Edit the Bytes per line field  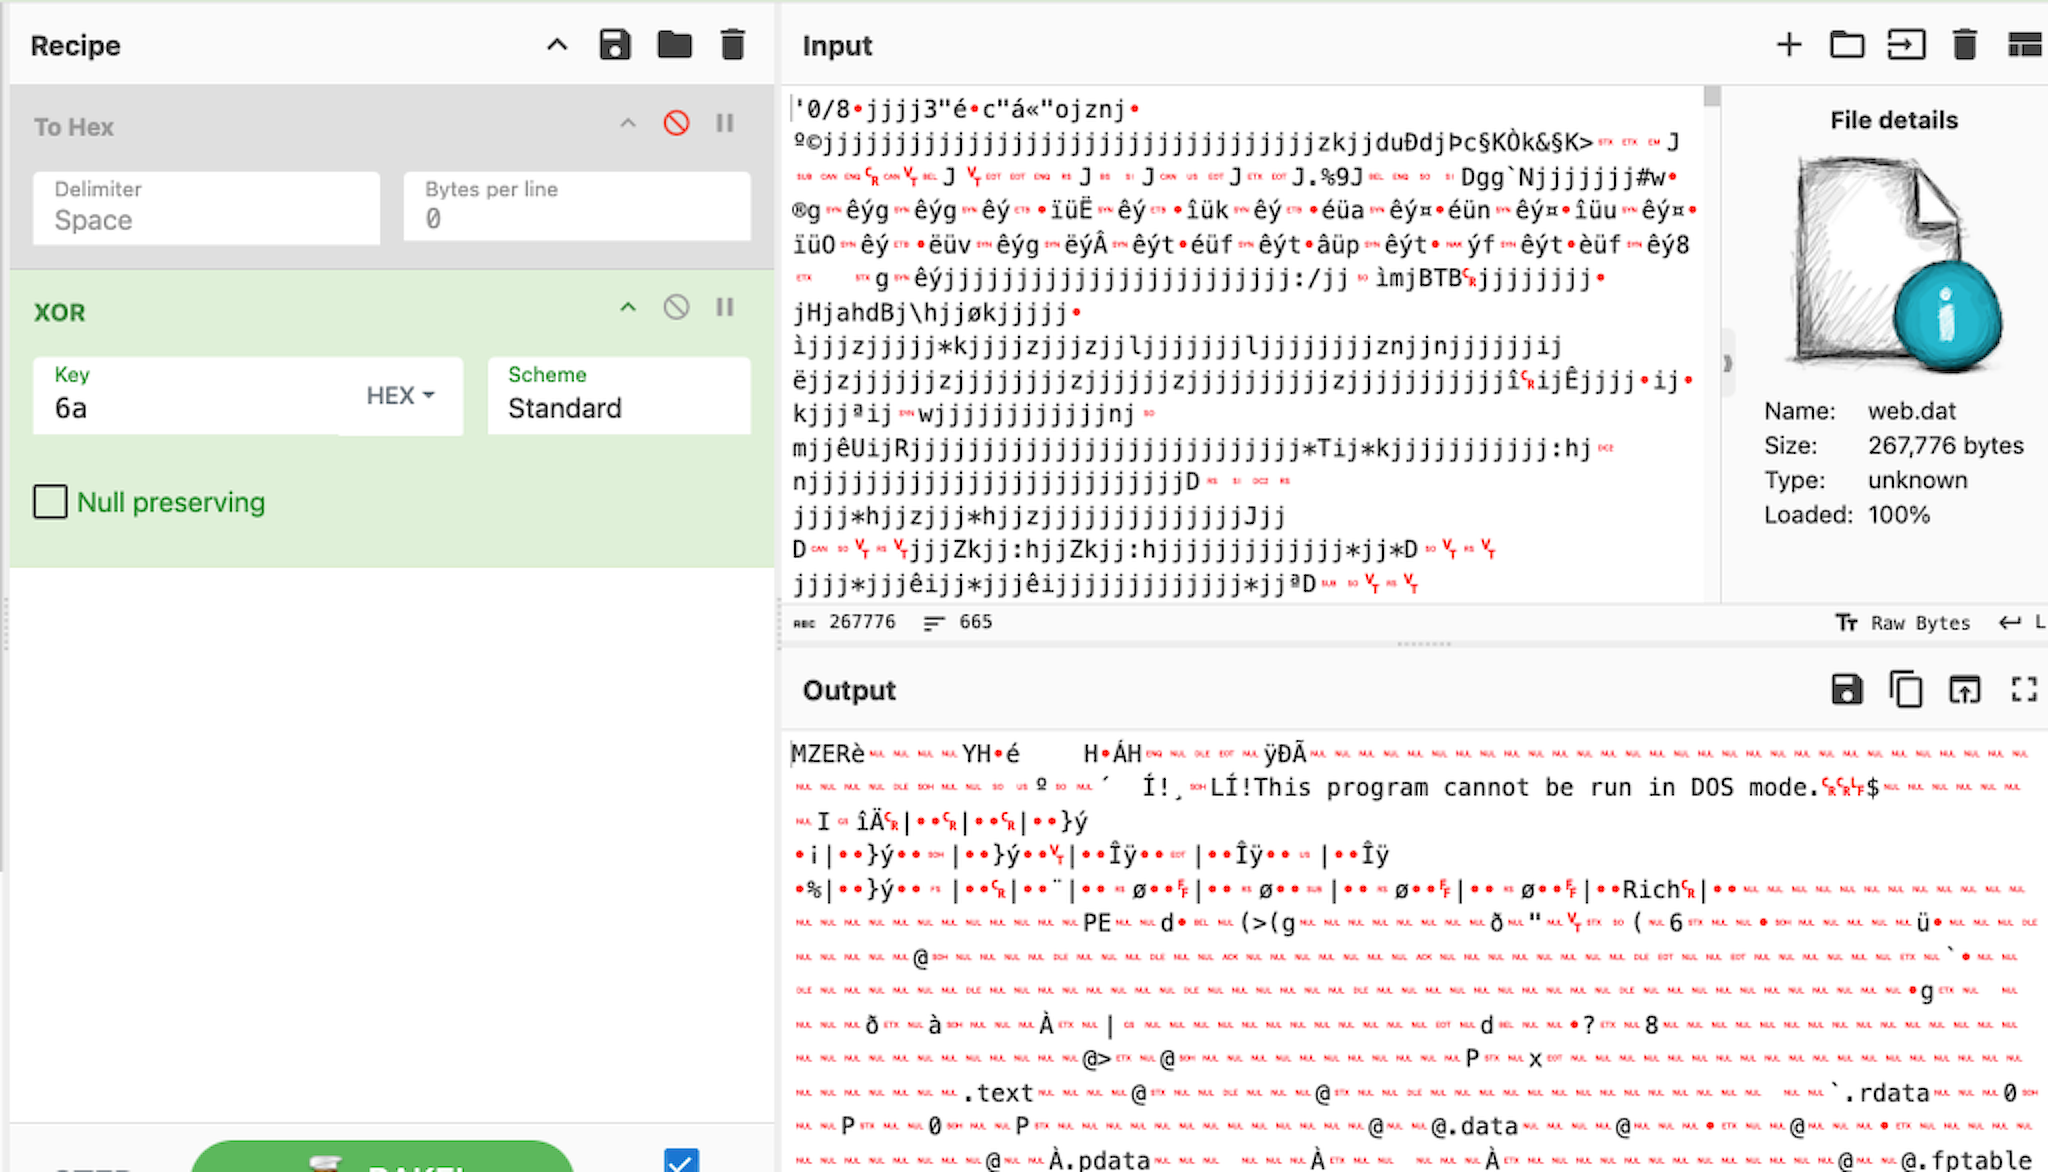pyautogui.click(x=577, y=207)
